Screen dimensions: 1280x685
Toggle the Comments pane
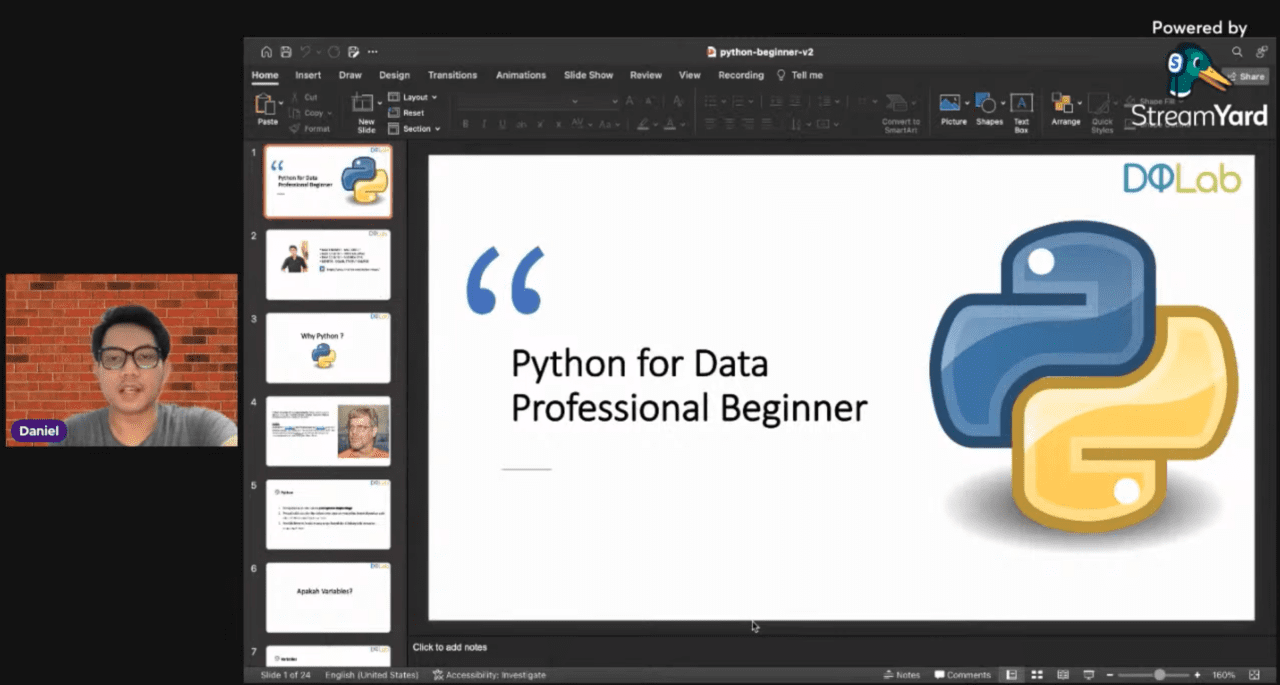957,674
